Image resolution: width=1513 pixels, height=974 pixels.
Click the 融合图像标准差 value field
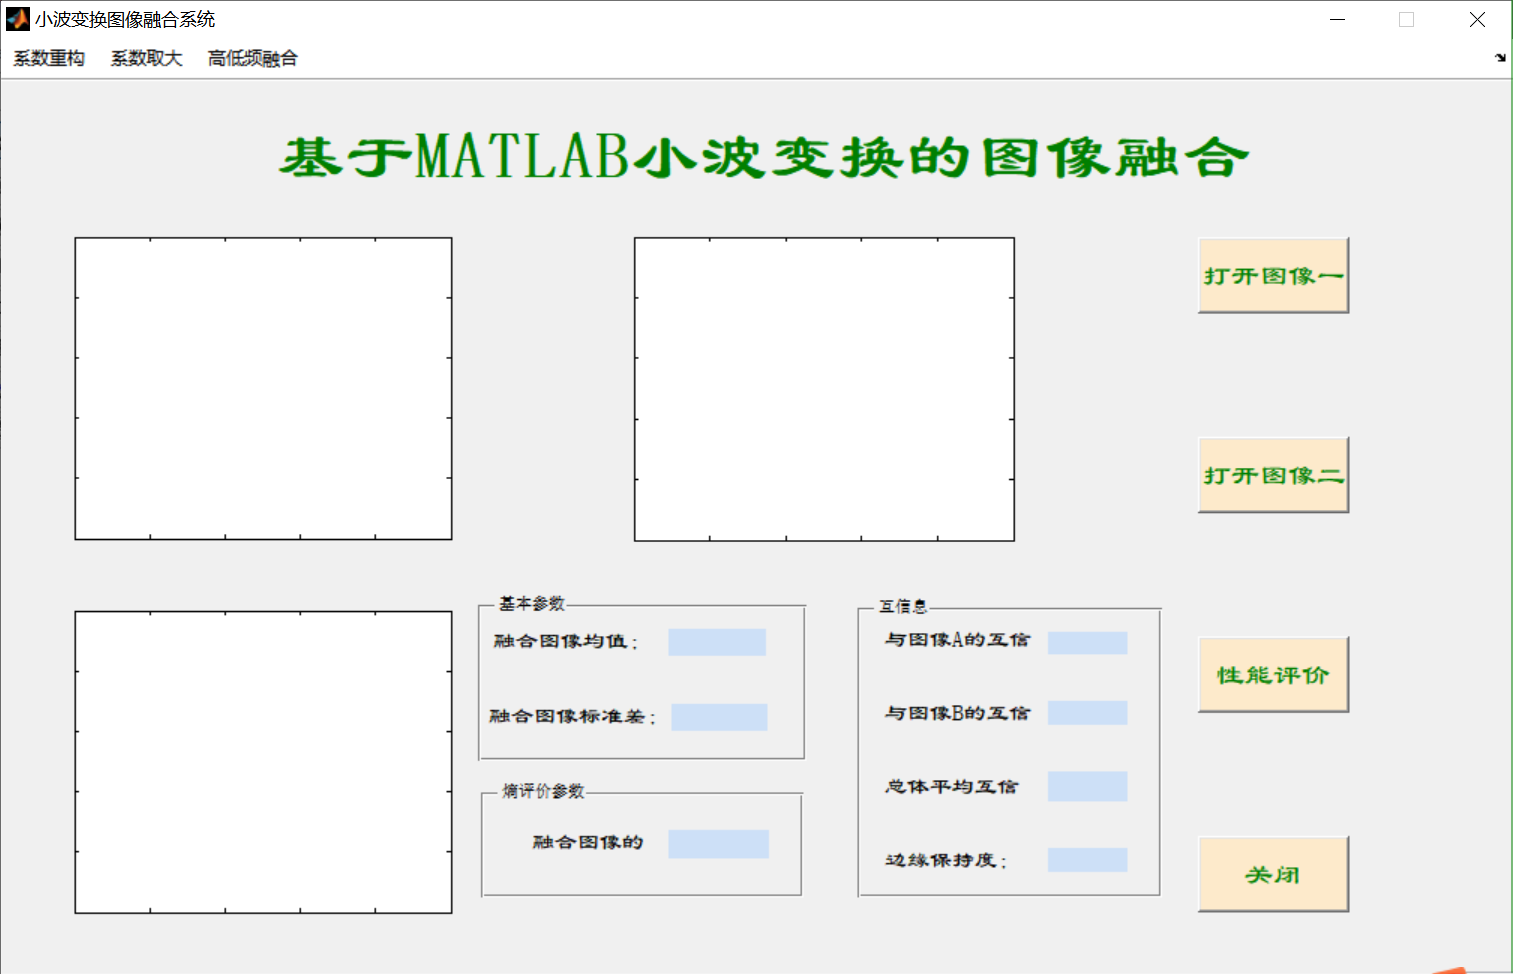[x=718, y=716]
